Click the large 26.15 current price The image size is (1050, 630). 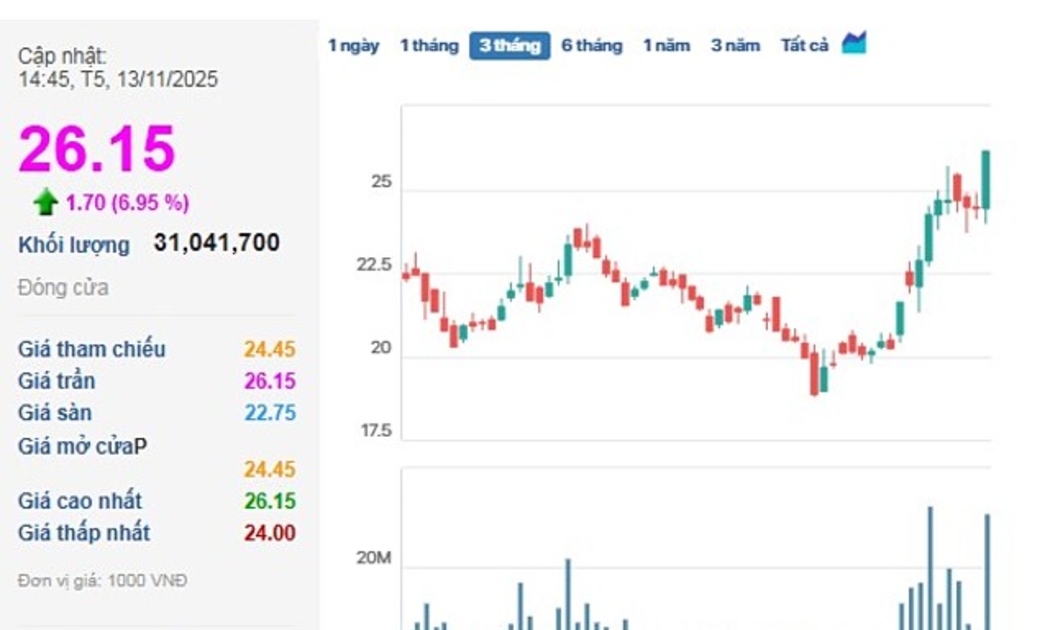click(97, 149)
